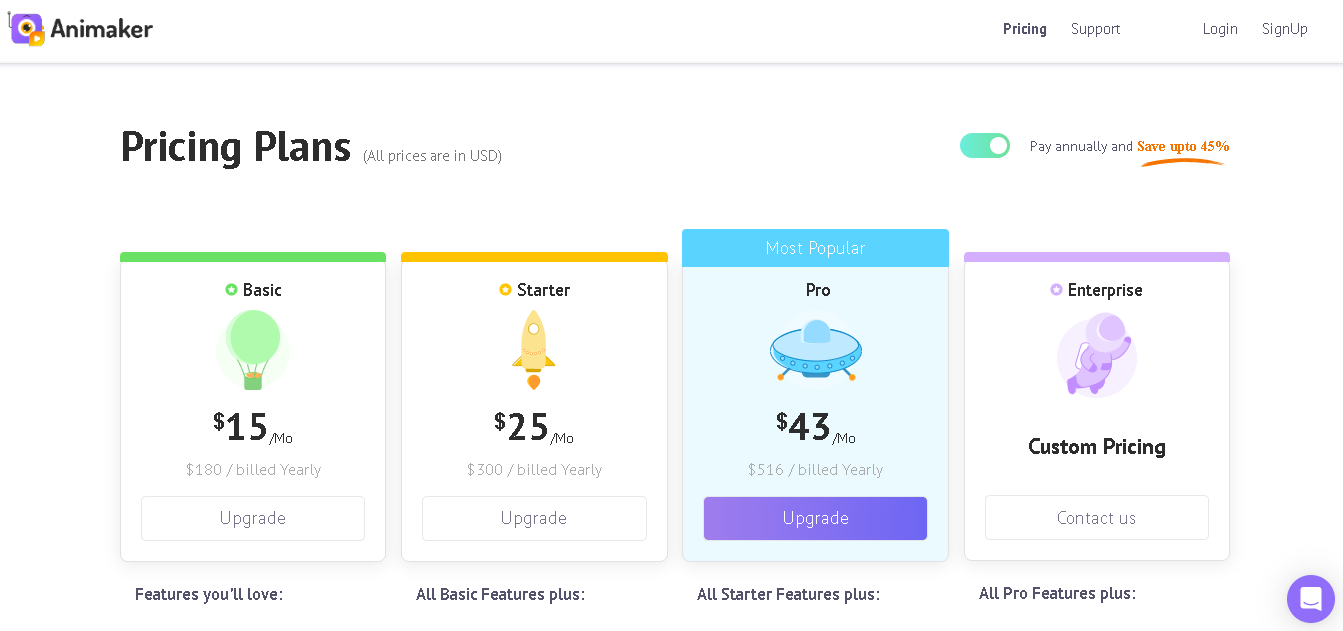Click the bullseye icon beside Basic
Viewport: 1343px width, 631px height.
tap(230, 290)
